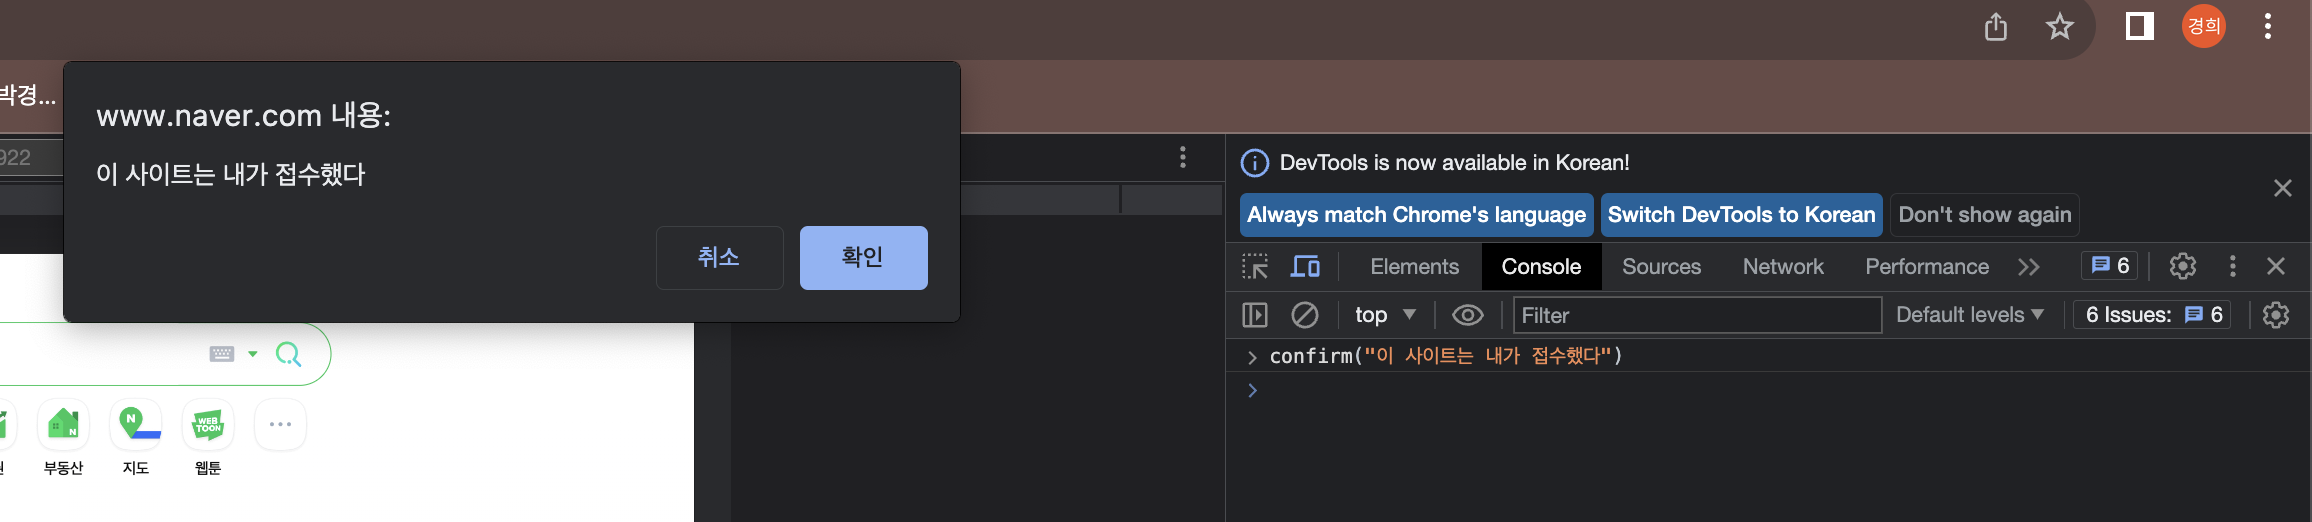Dismiss the DevTools language infobar
Viewport: 2312px width, 522px height.
coord(2283,188)
